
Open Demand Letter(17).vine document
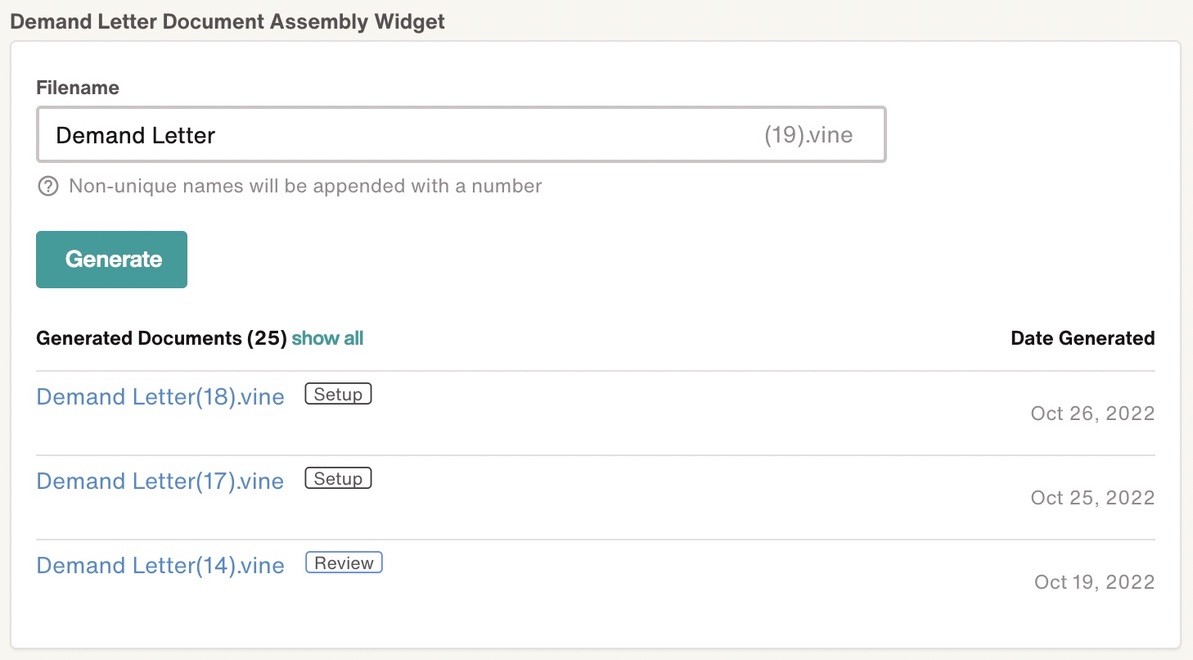coord(161,481)
